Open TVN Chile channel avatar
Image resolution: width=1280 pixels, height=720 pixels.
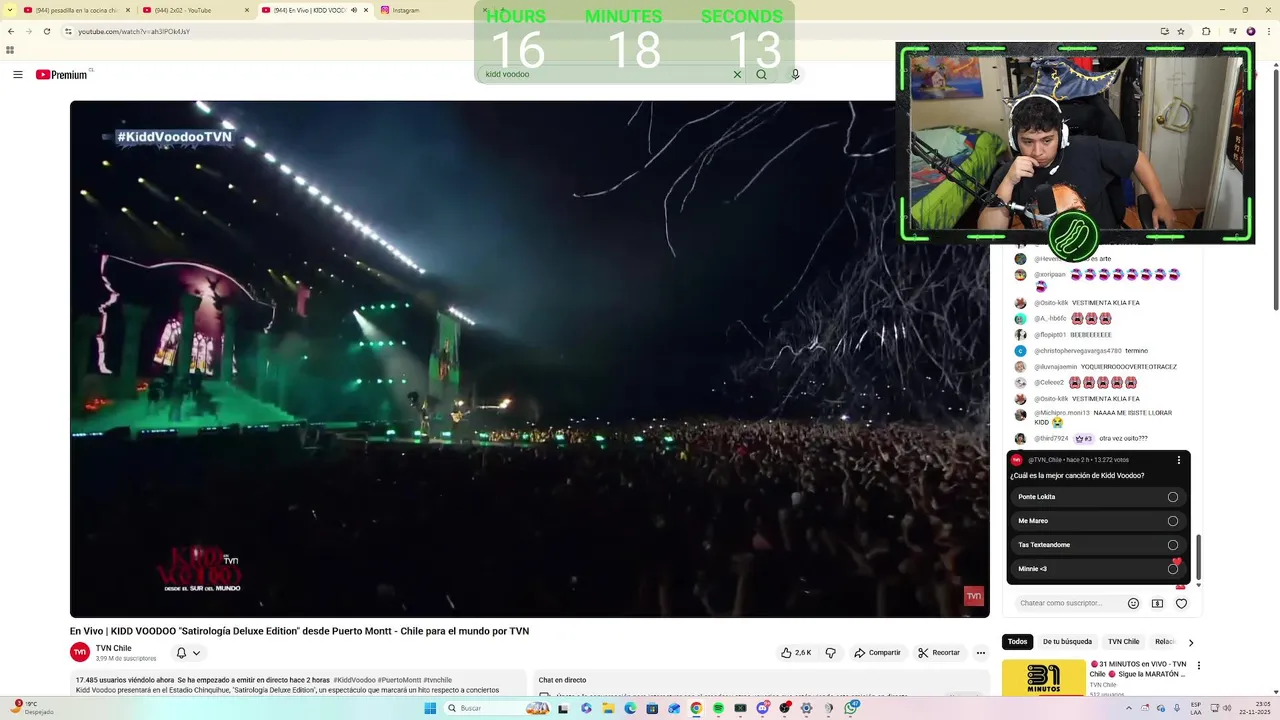[x=80, y=652]
